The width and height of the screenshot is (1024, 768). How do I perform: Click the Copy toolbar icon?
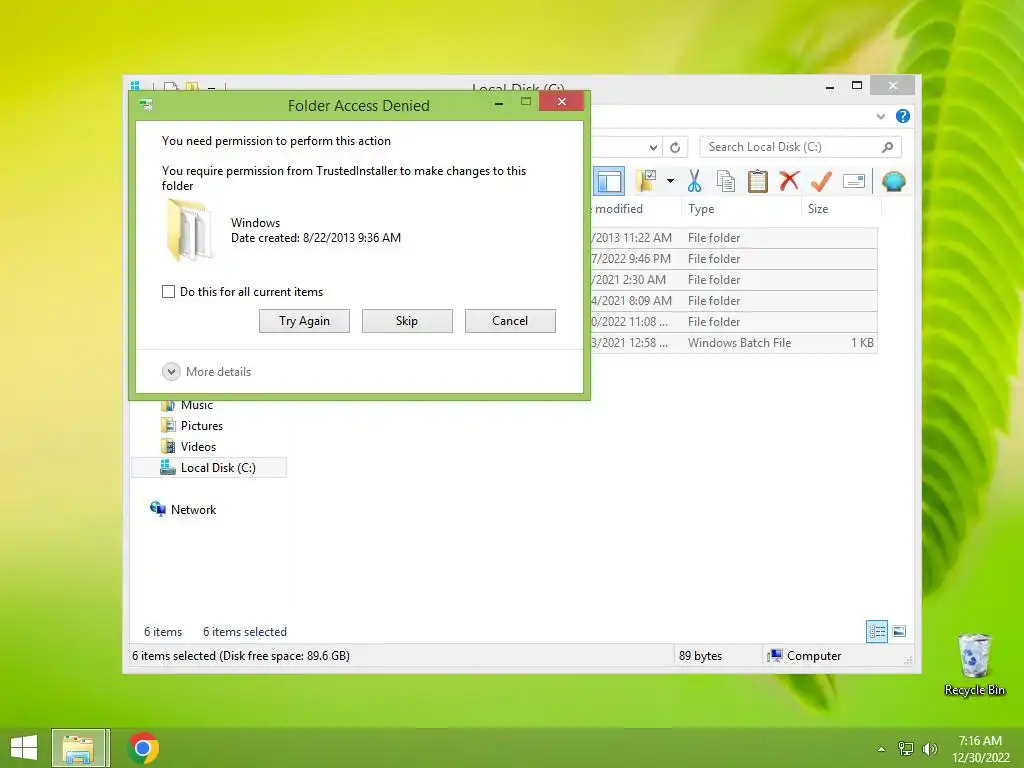(x=726, y=181)
